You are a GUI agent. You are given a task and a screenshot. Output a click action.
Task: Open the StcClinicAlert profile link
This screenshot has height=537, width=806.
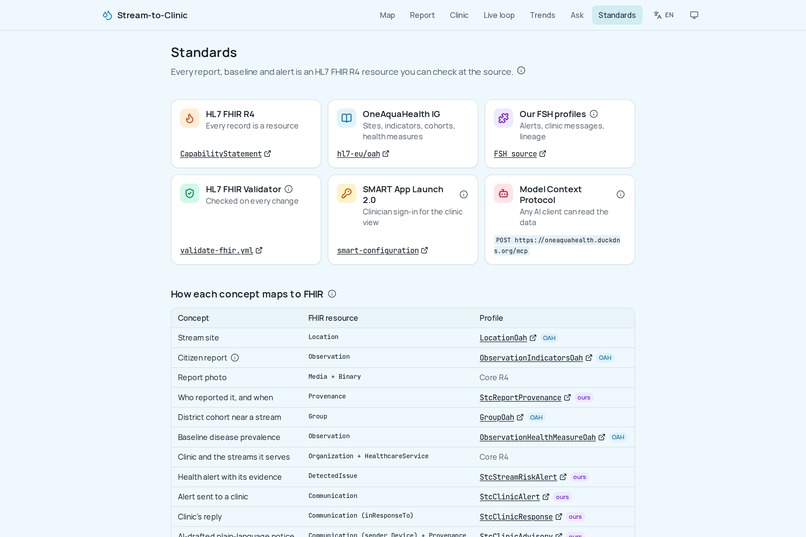point(509,497)
